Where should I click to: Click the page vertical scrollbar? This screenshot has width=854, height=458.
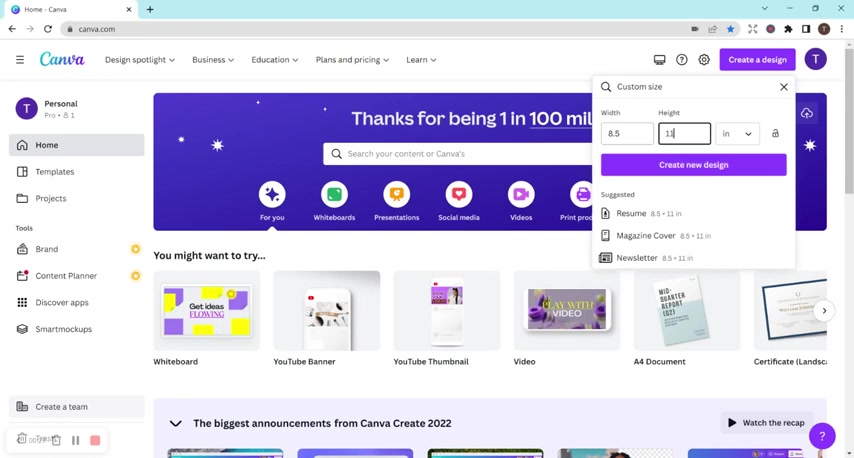(x=849, y=120)
